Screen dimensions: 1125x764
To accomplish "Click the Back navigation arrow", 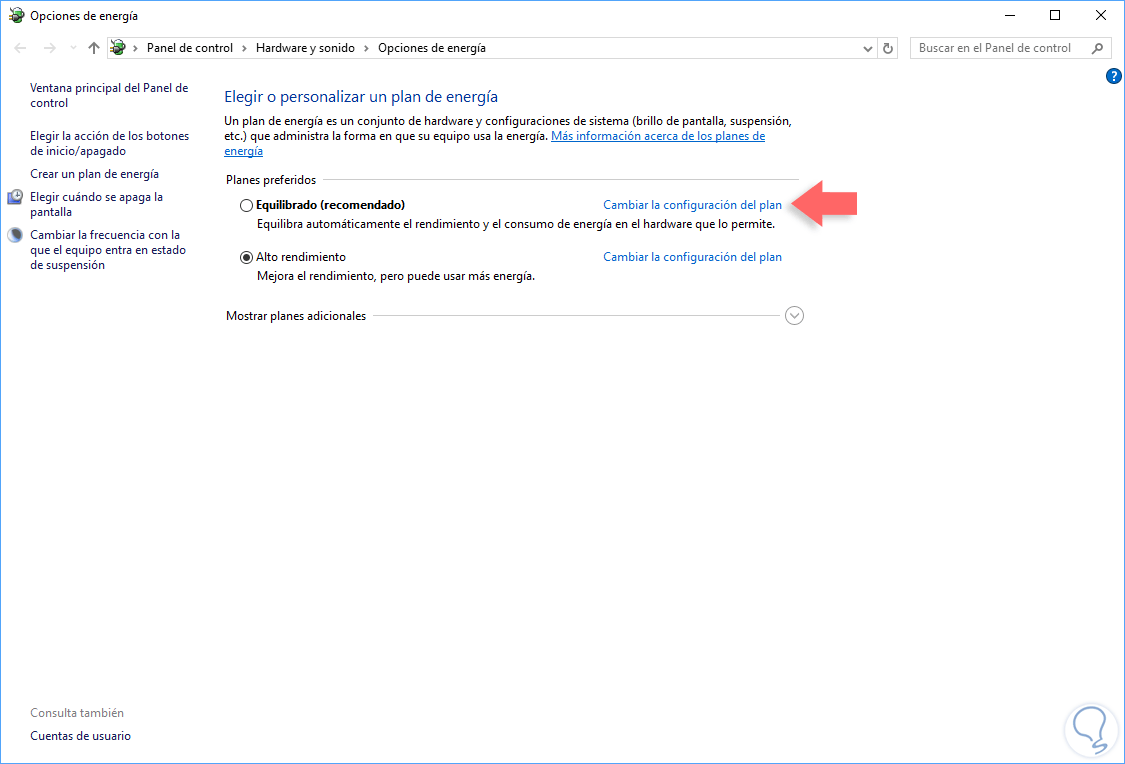I will click(20, 48).
